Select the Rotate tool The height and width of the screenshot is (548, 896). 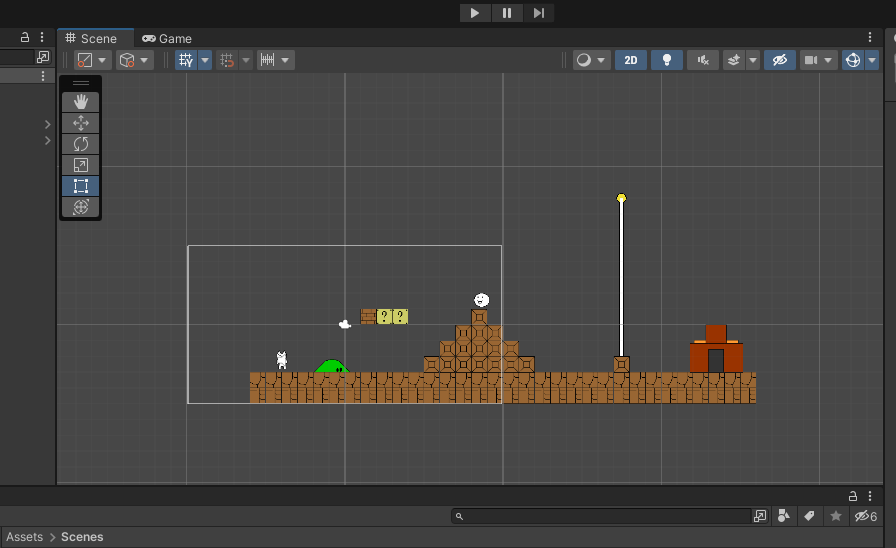coord(81,144)
